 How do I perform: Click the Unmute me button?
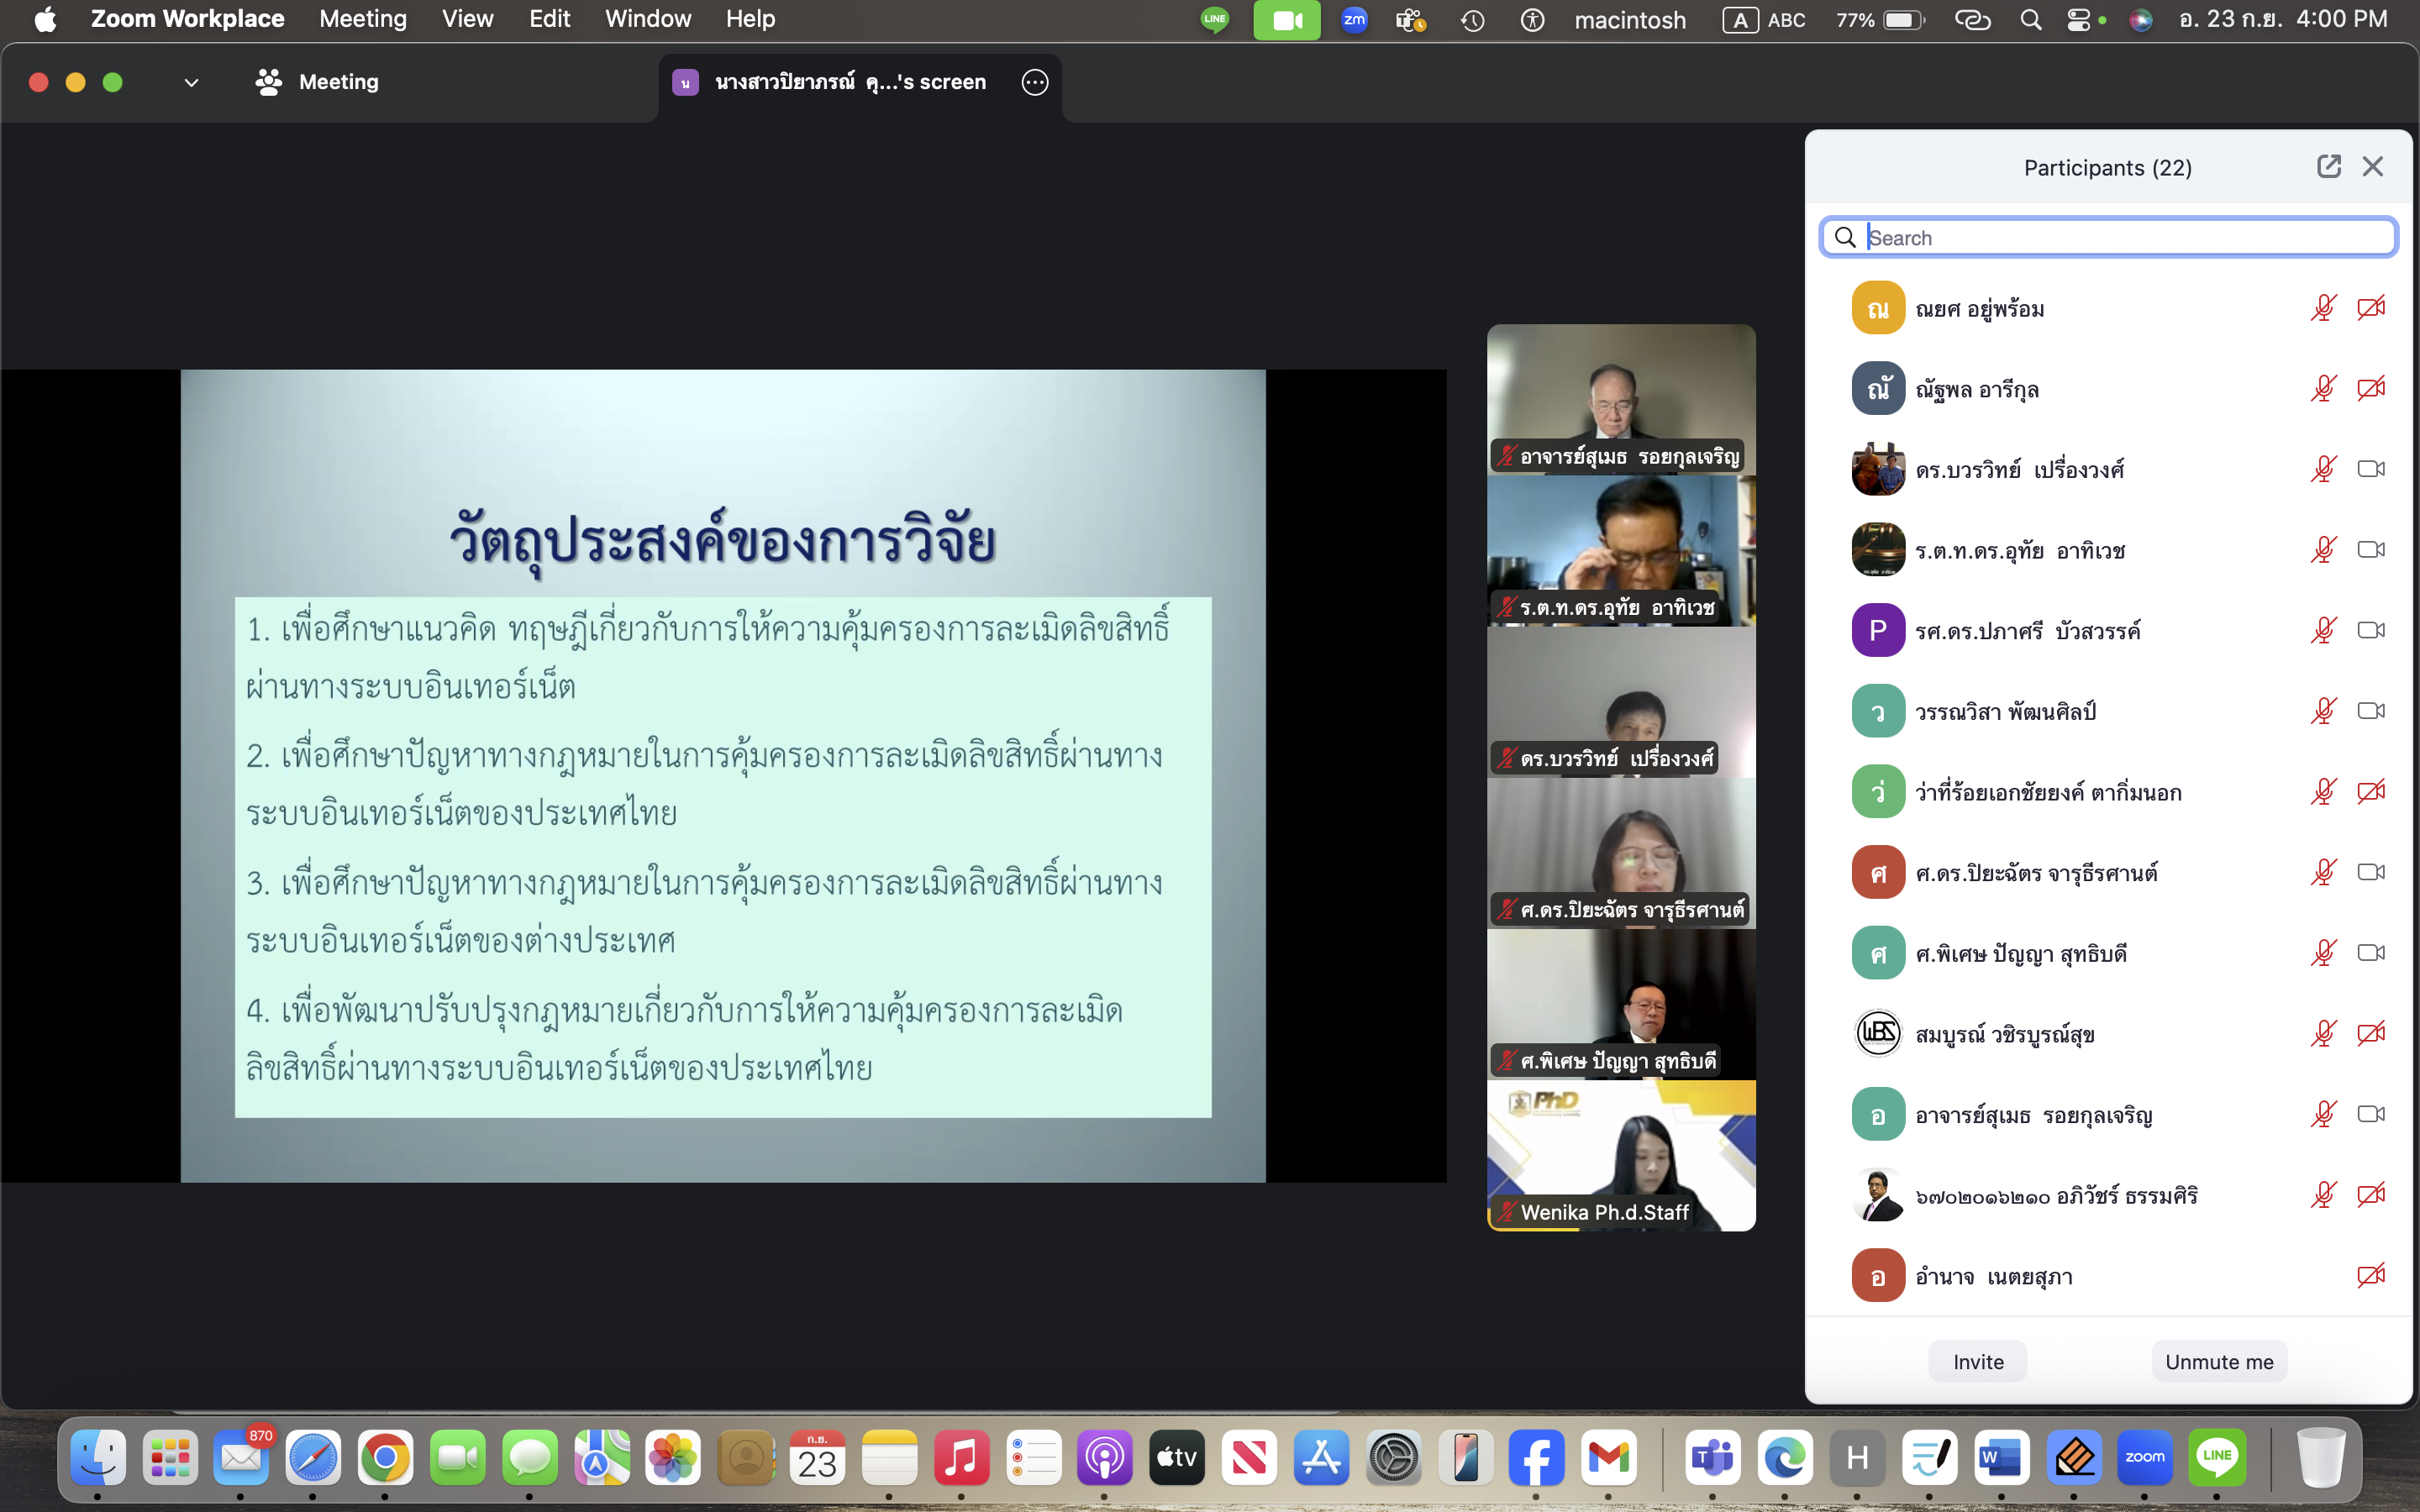click(x=2218, y=1361)
